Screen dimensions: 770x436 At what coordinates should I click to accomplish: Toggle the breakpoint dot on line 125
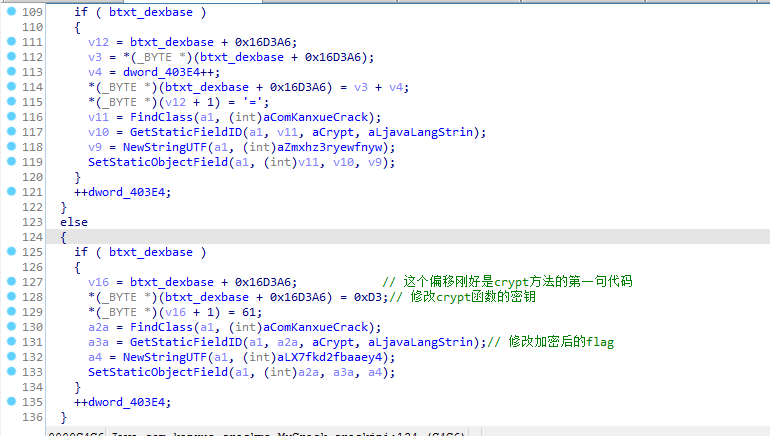pyautogui.click(x=11, y=251)
